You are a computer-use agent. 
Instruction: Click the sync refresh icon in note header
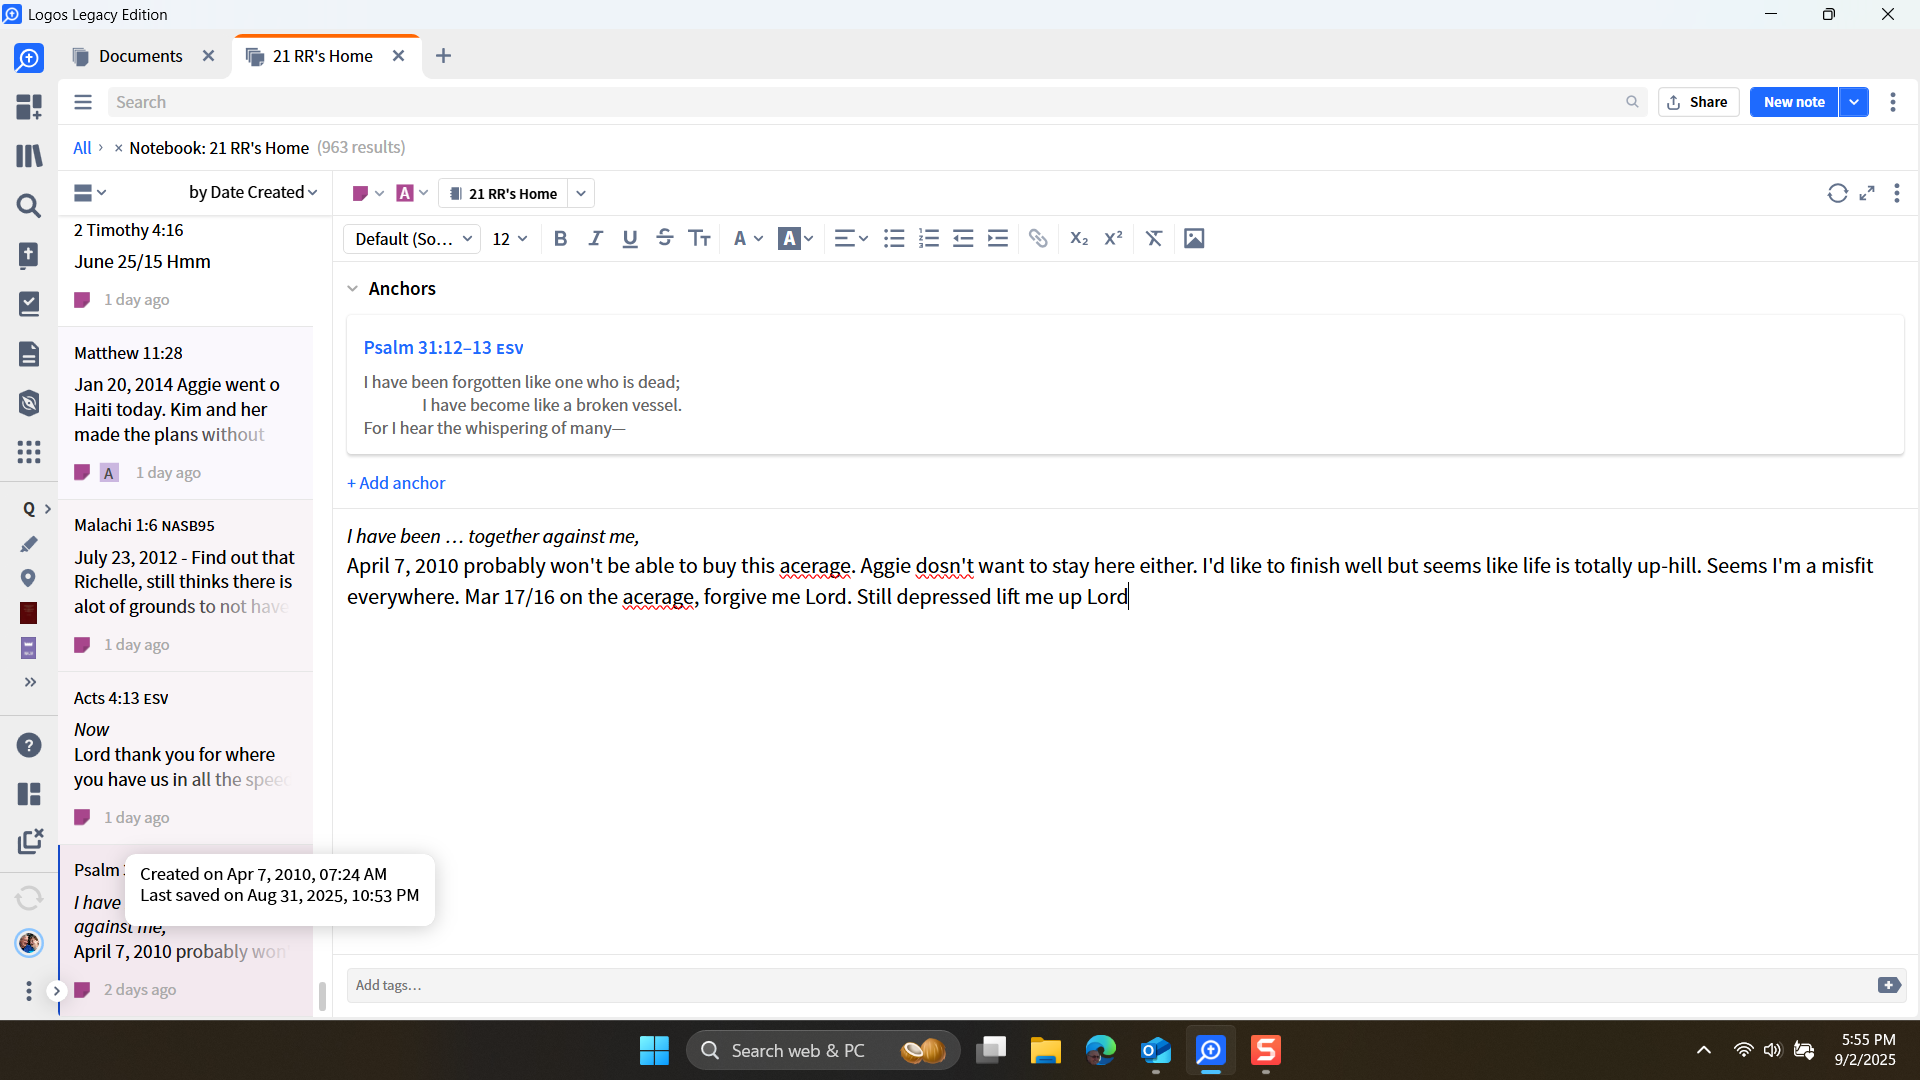(1837, 194)
